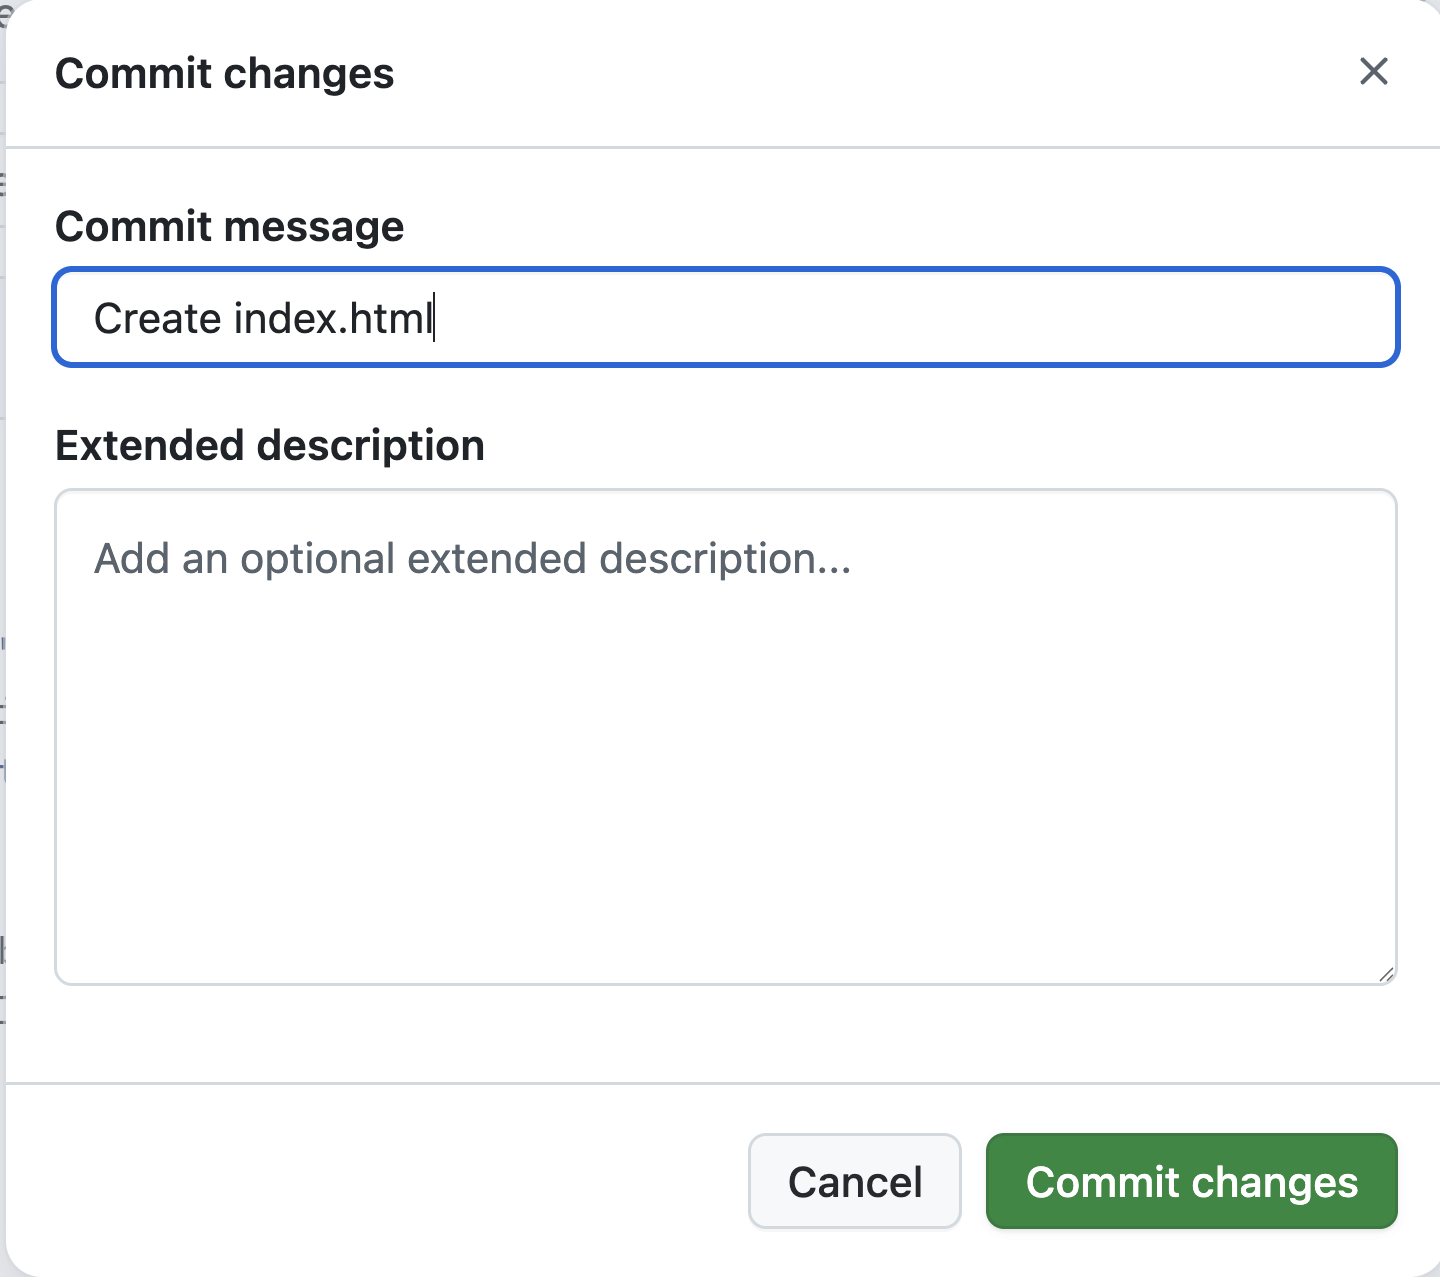Click the 'Commit message' field label

pos(229,226)
